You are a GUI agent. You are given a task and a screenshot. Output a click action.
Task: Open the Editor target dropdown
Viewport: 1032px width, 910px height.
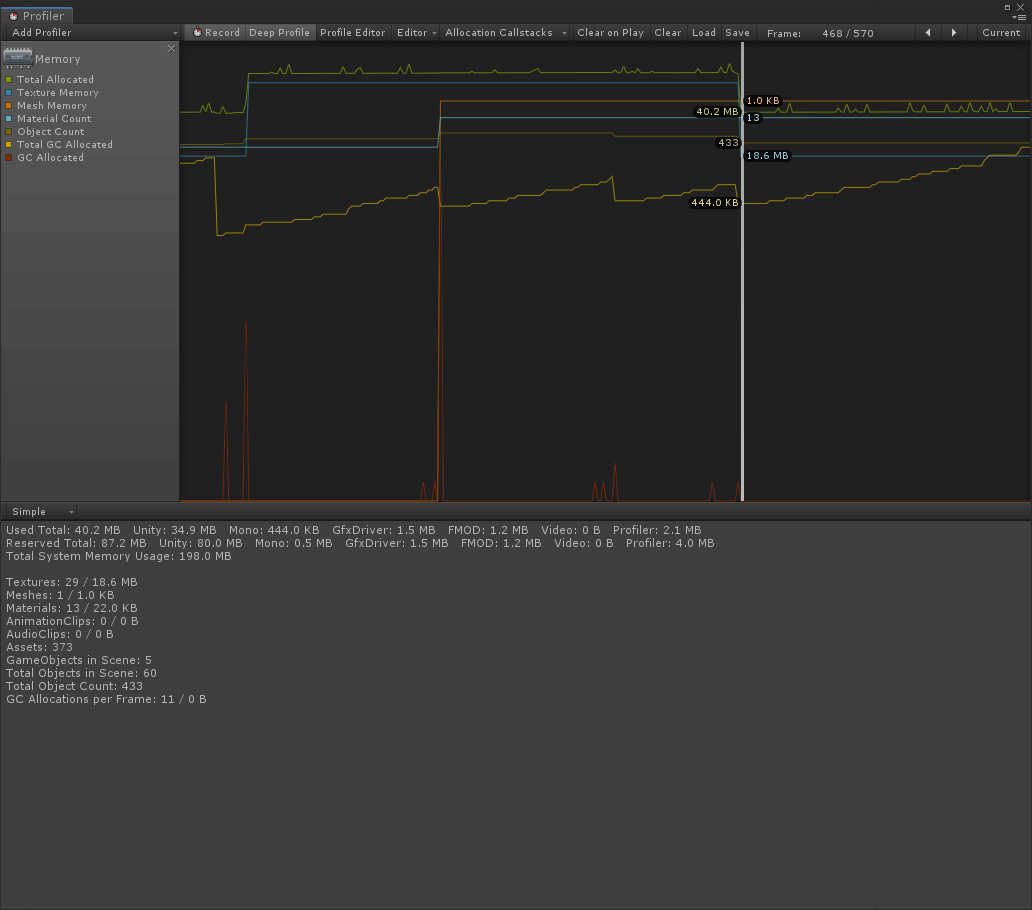416,32
